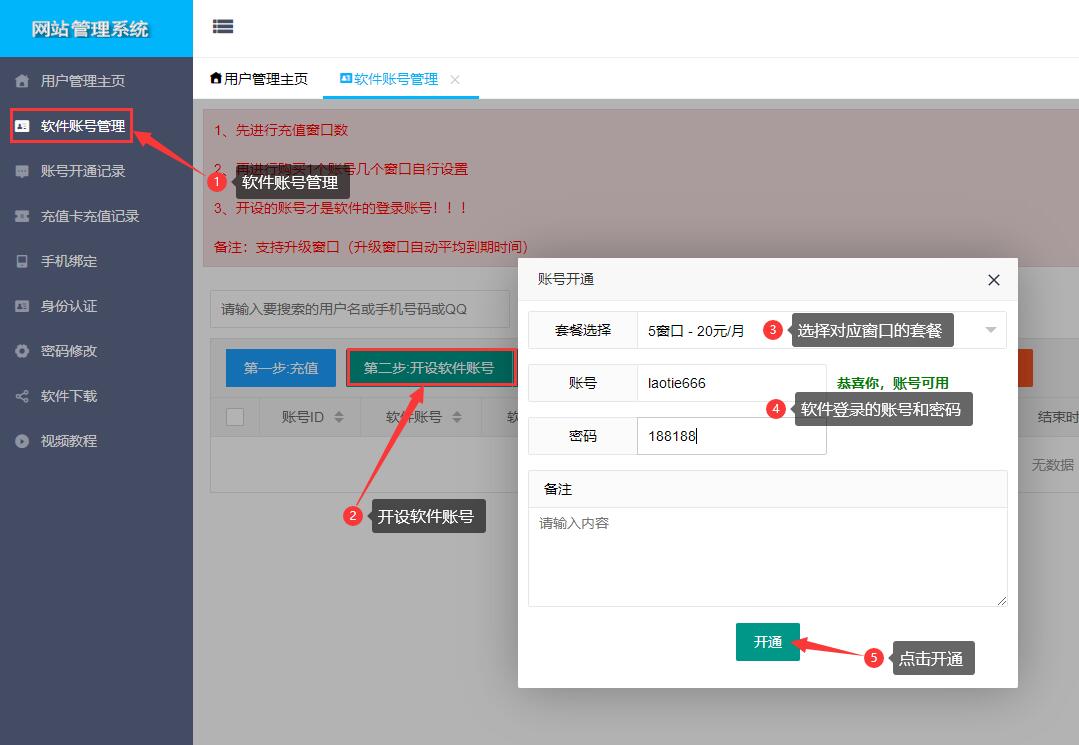The width and height of the screenshot is (1079, 745).
Task: Click the play icon beside 视频教程
Action: coord(22,441)
